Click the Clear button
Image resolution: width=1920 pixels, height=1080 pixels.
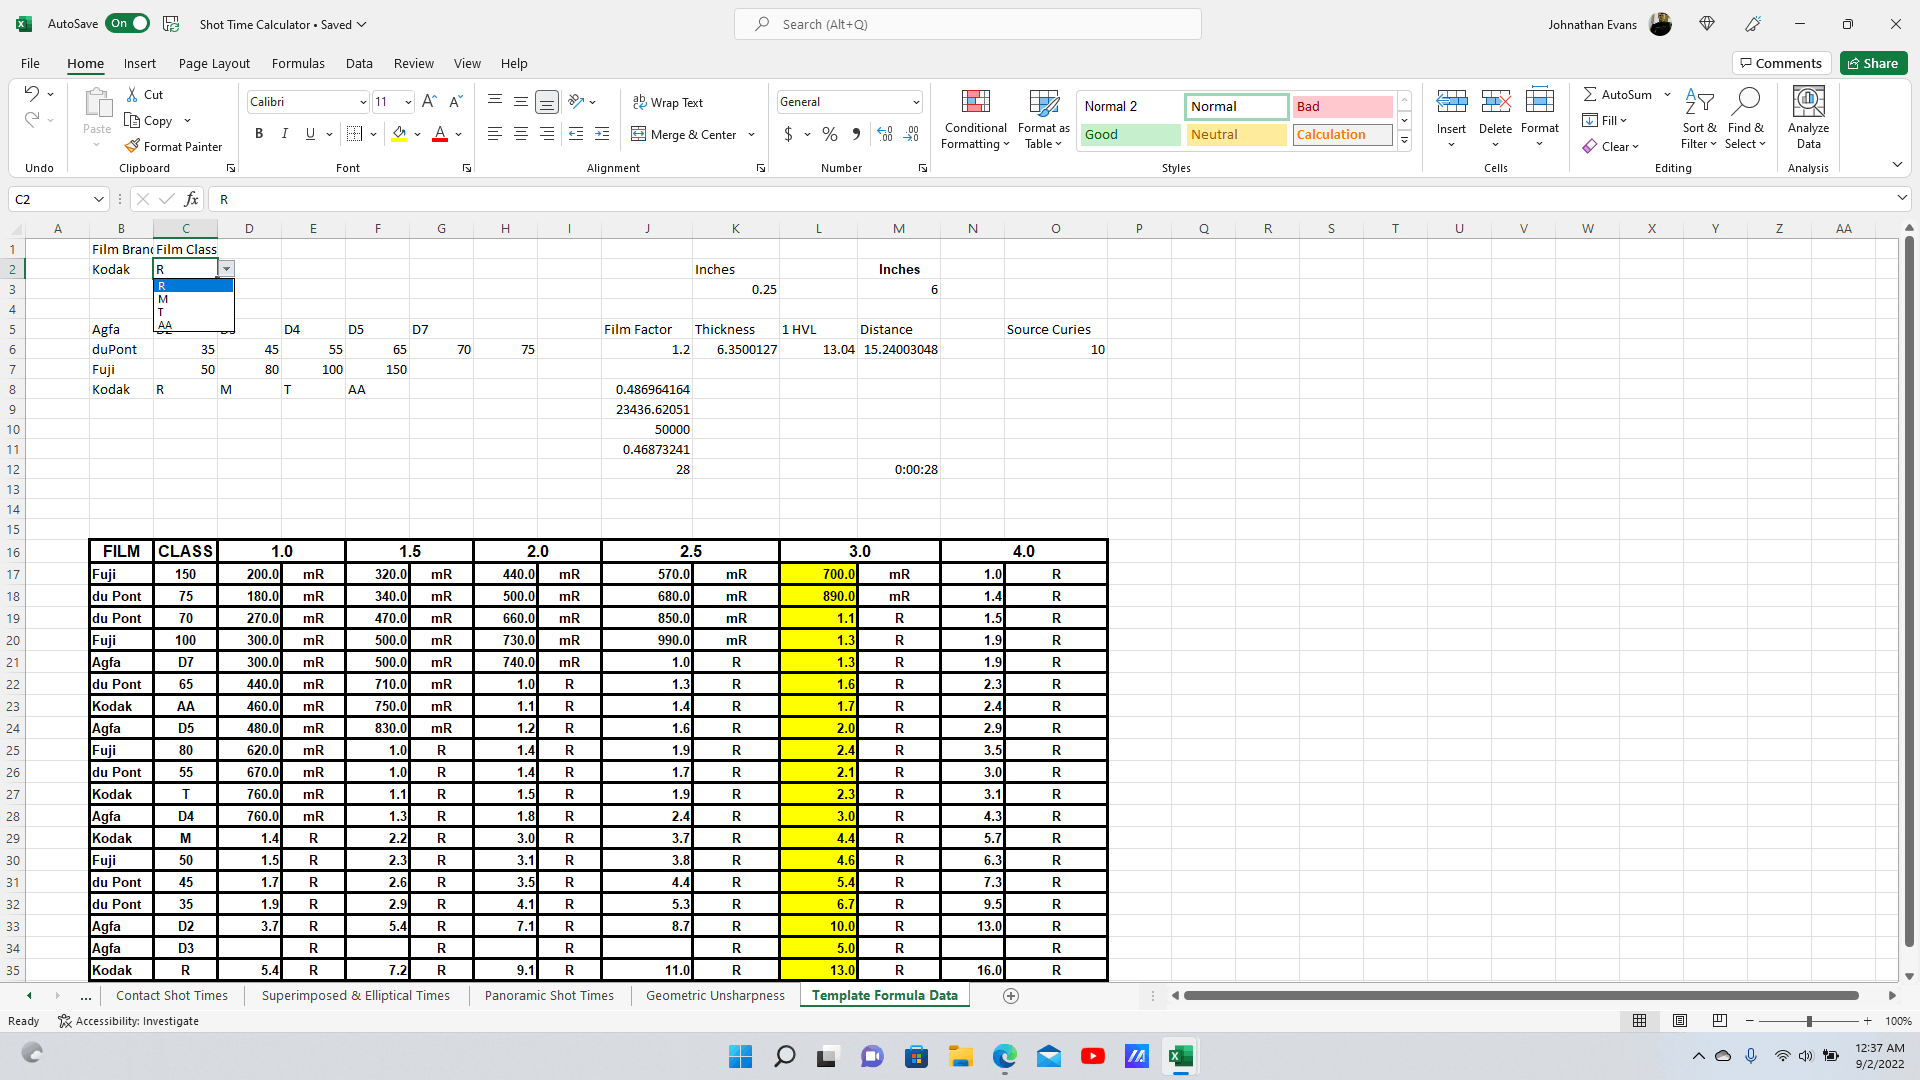(x=1611, y=146)
